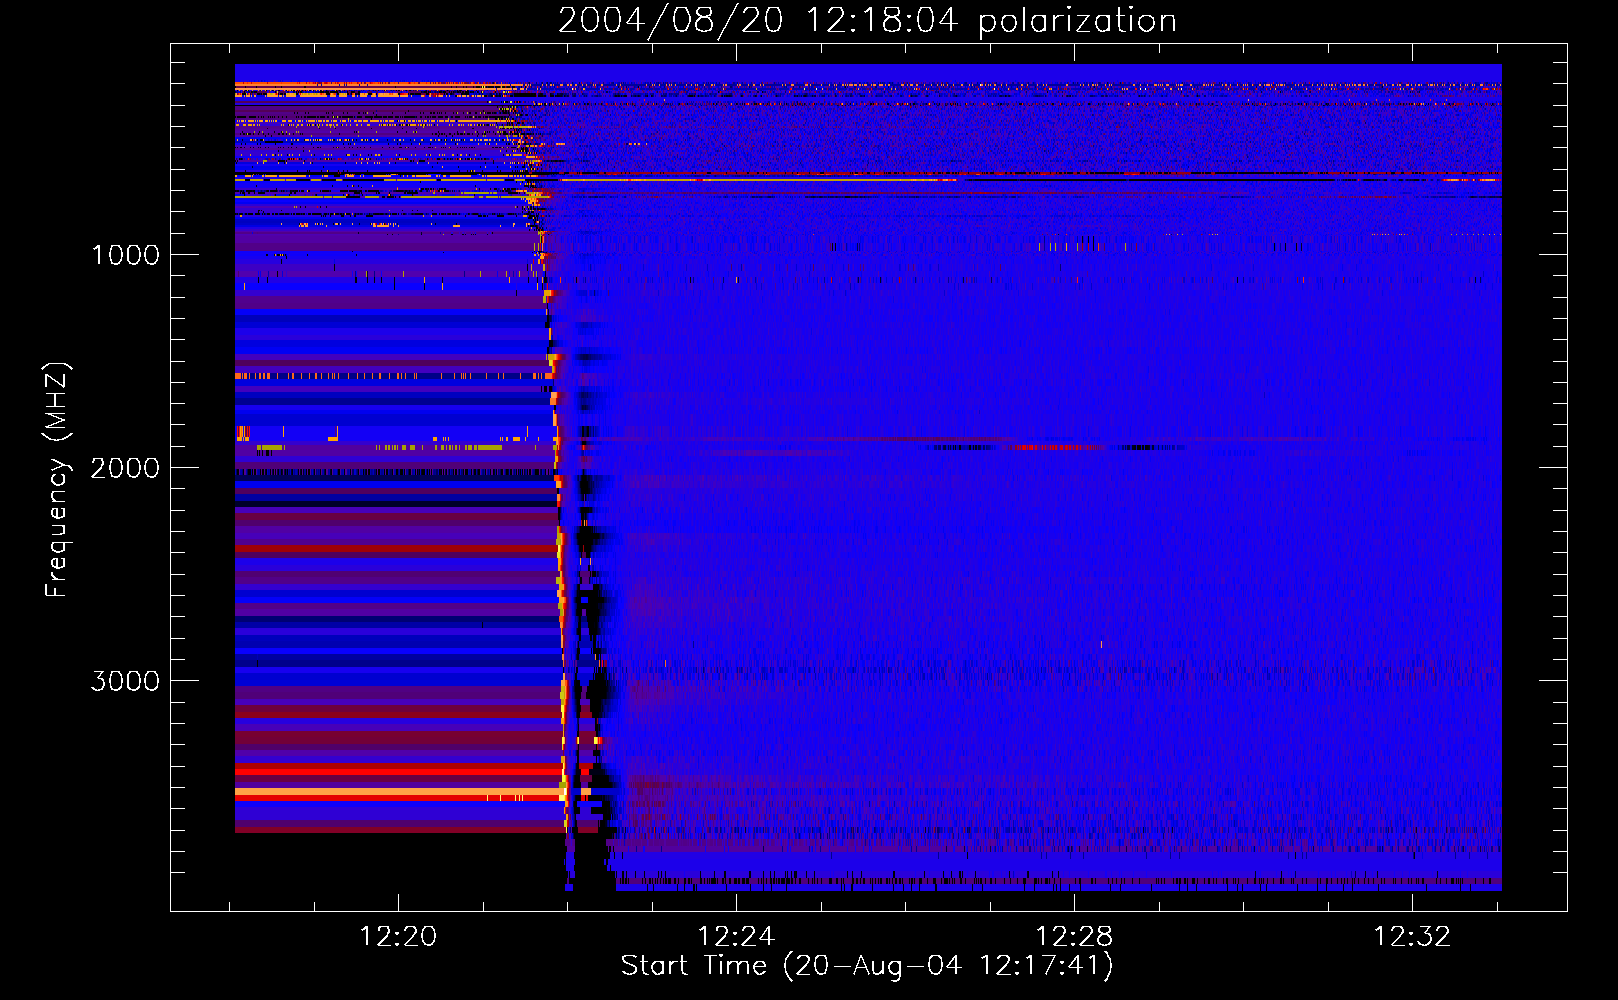Click the 12:24 time tick label

(736, 937)
